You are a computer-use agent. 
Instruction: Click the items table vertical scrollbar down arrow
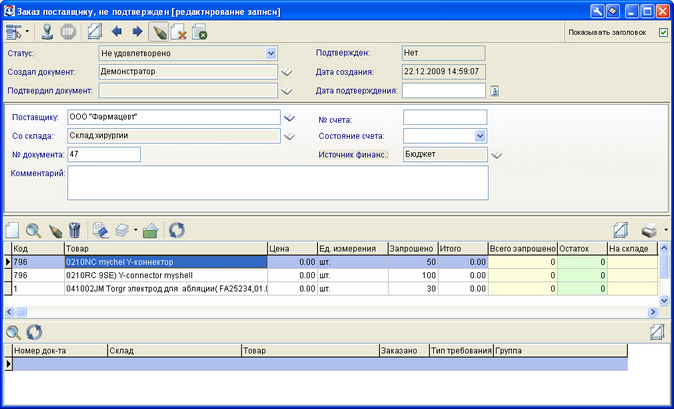(664, 300)
